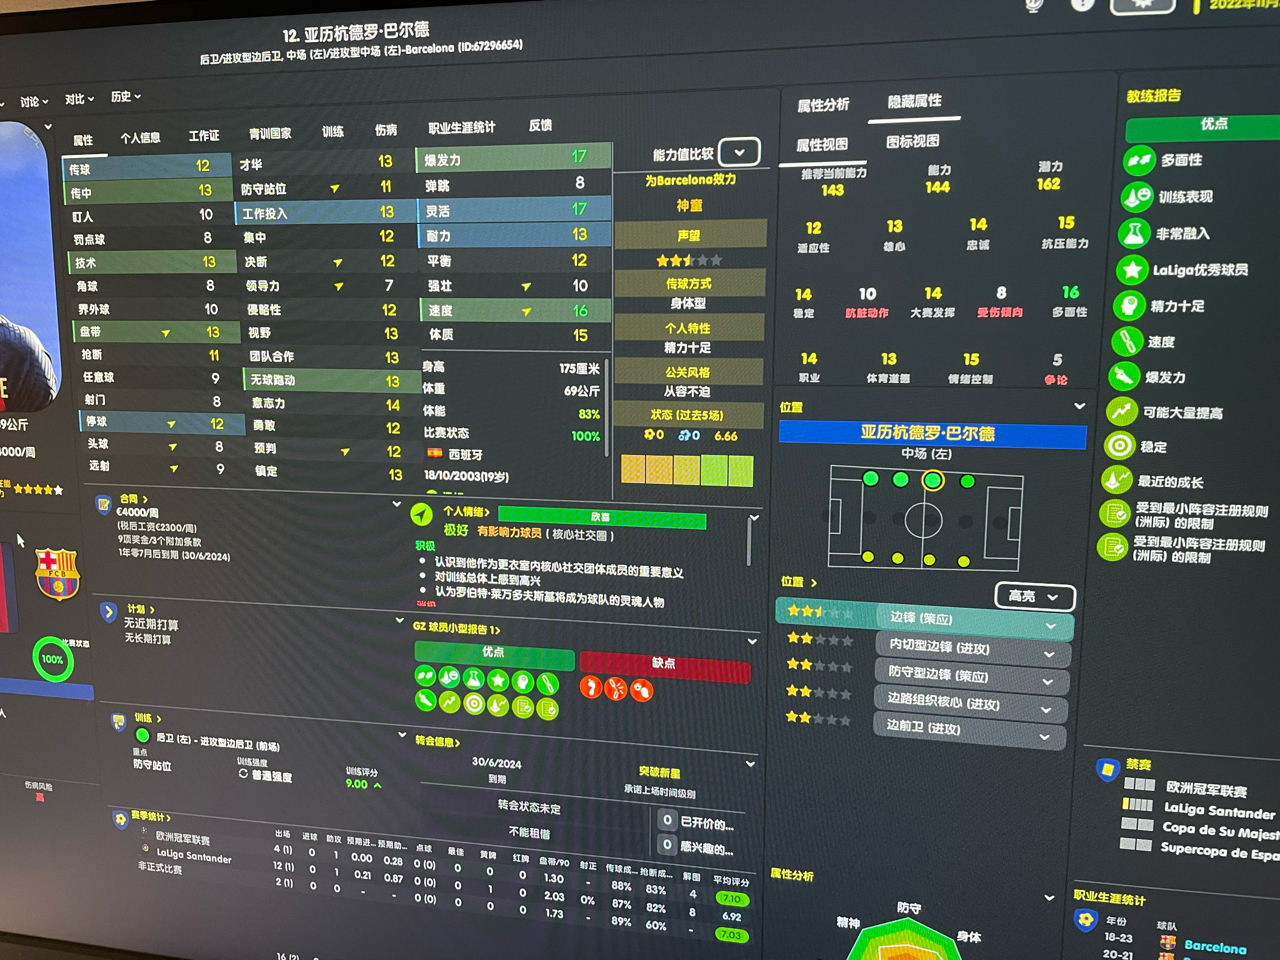Click the FC Barcelona club crest

point(57,573)
